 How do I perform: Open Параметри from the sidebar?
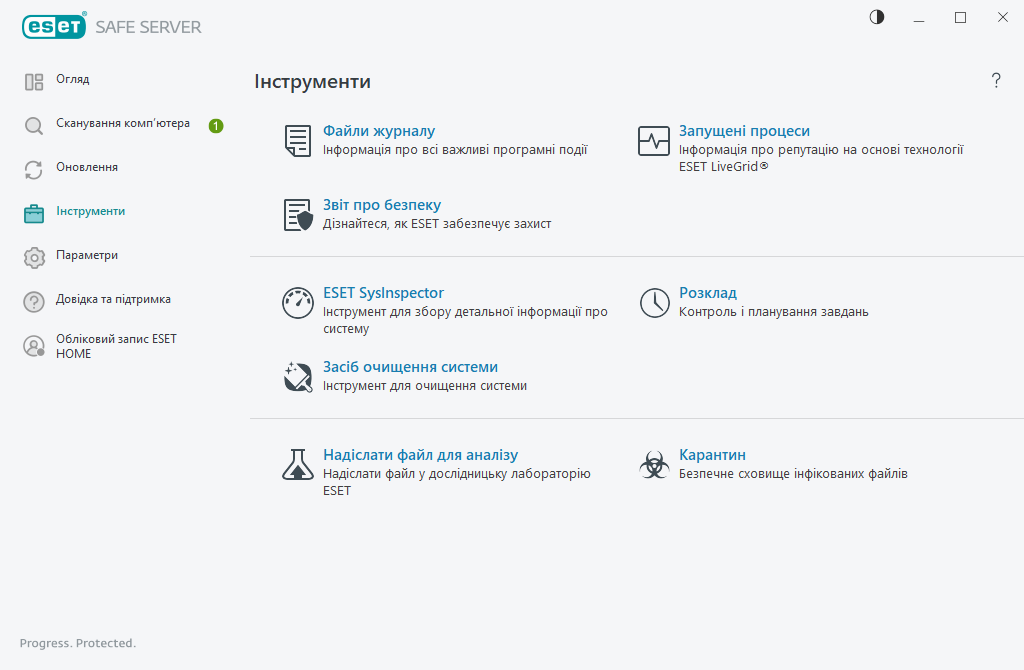86,256
